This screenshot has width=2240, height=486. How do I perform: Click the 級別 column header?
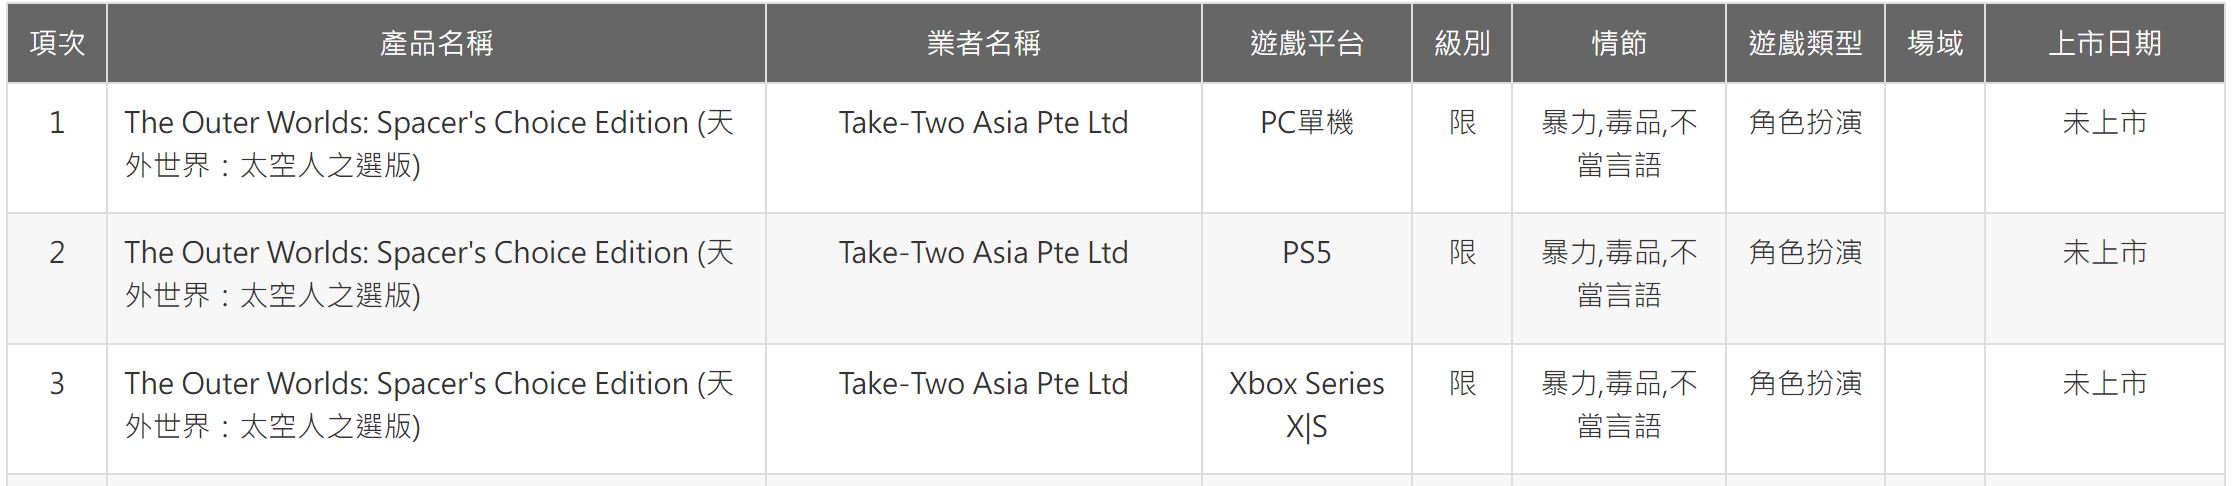click(1462, 43)
